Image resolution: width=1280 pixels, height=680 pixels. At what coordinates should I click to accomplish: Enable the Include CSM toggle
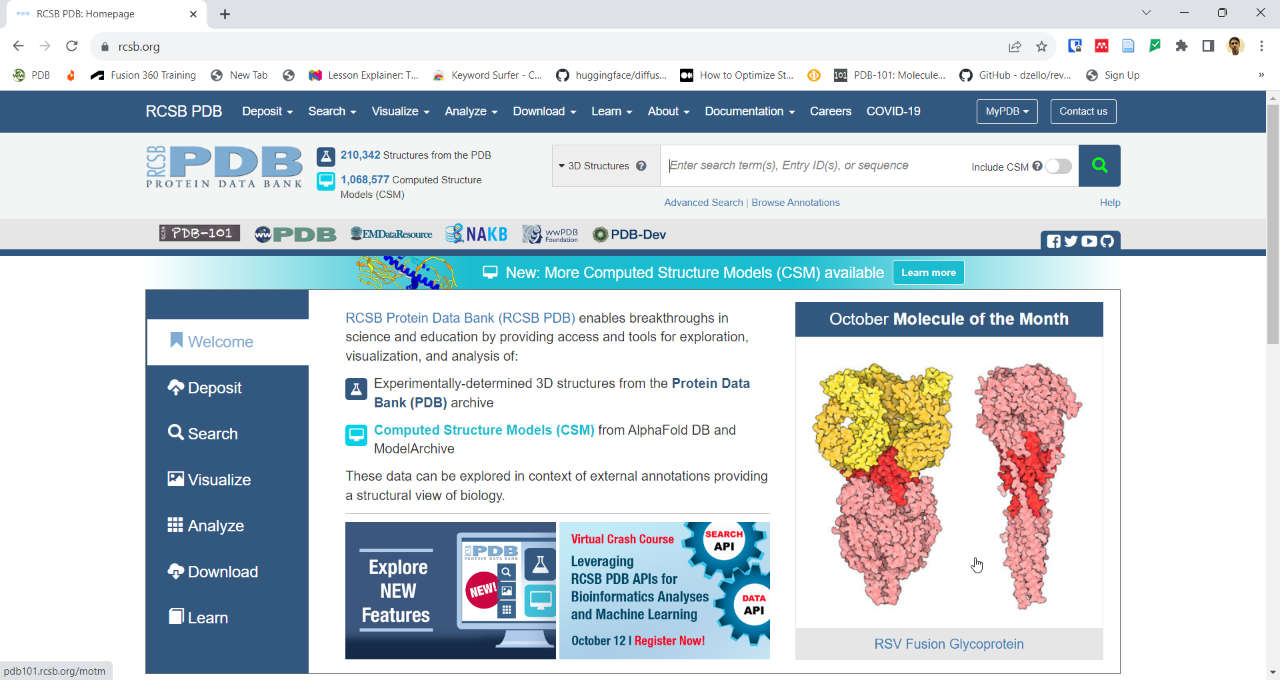click(1057, 166)
